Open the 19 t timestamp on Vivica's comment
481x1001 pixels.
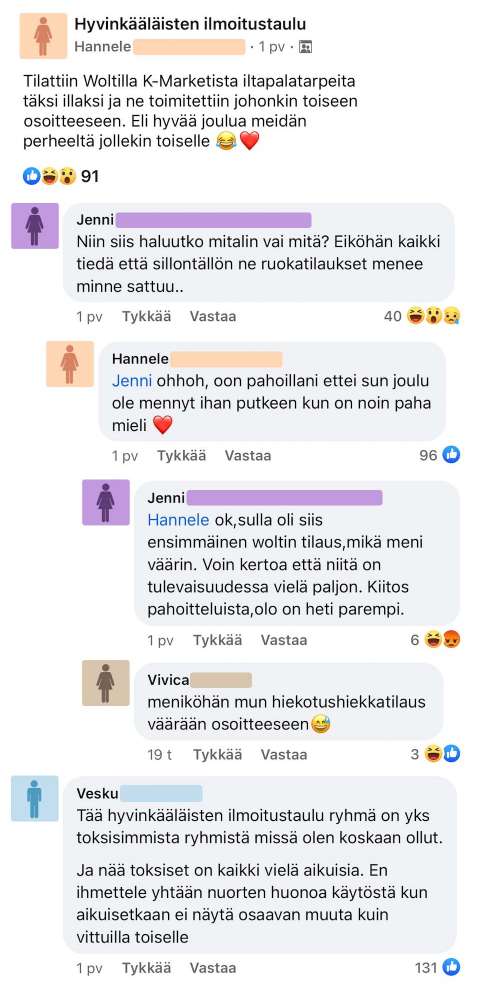click(x=160, y=754)
